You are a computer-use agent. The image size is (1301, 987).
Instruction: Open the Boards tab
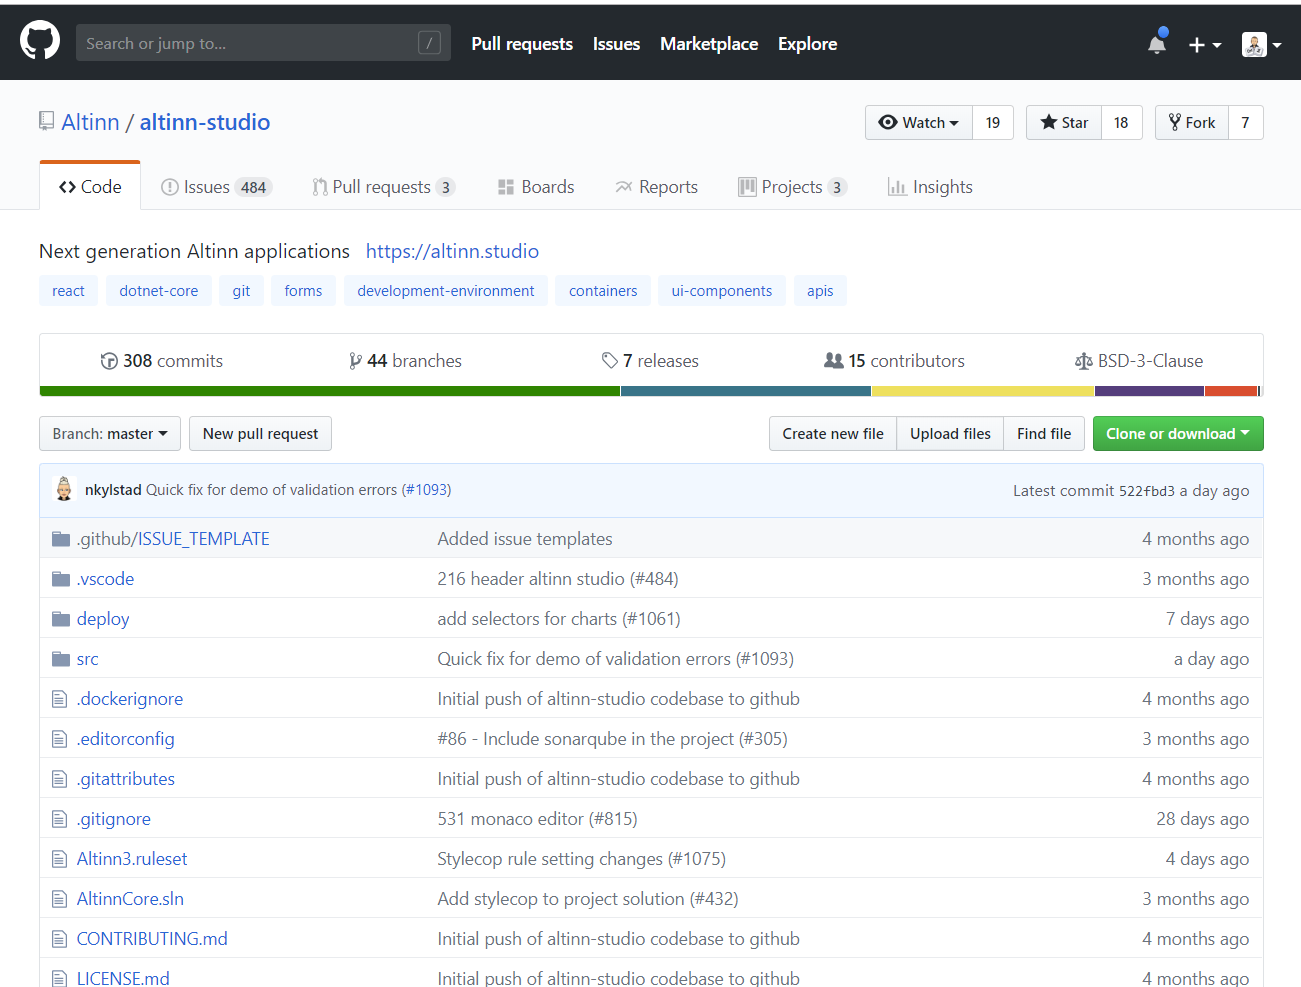536,187
